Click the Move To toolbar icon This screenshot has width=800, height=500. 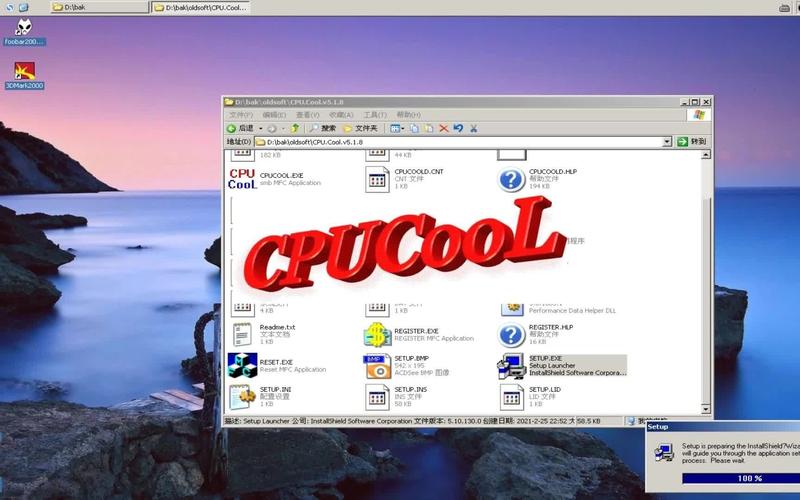414,129
